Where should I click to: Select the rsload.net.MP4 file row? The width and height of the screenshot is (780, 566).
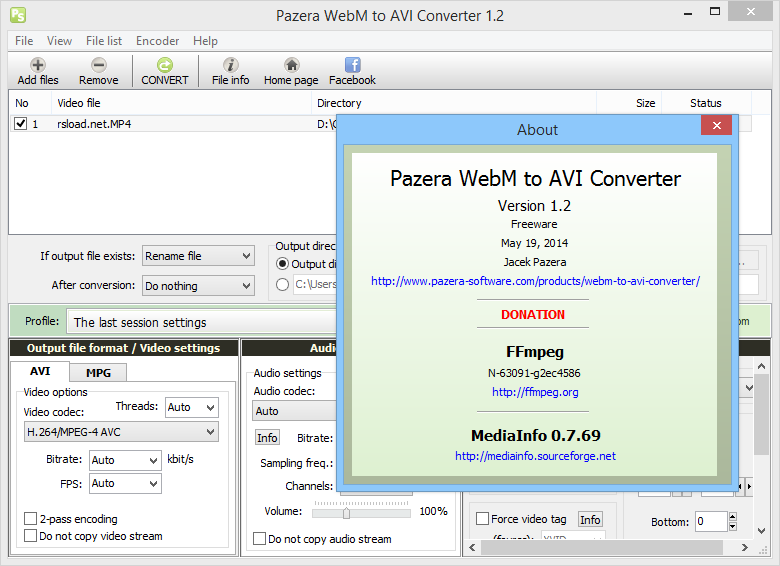[x=173, y=124]
